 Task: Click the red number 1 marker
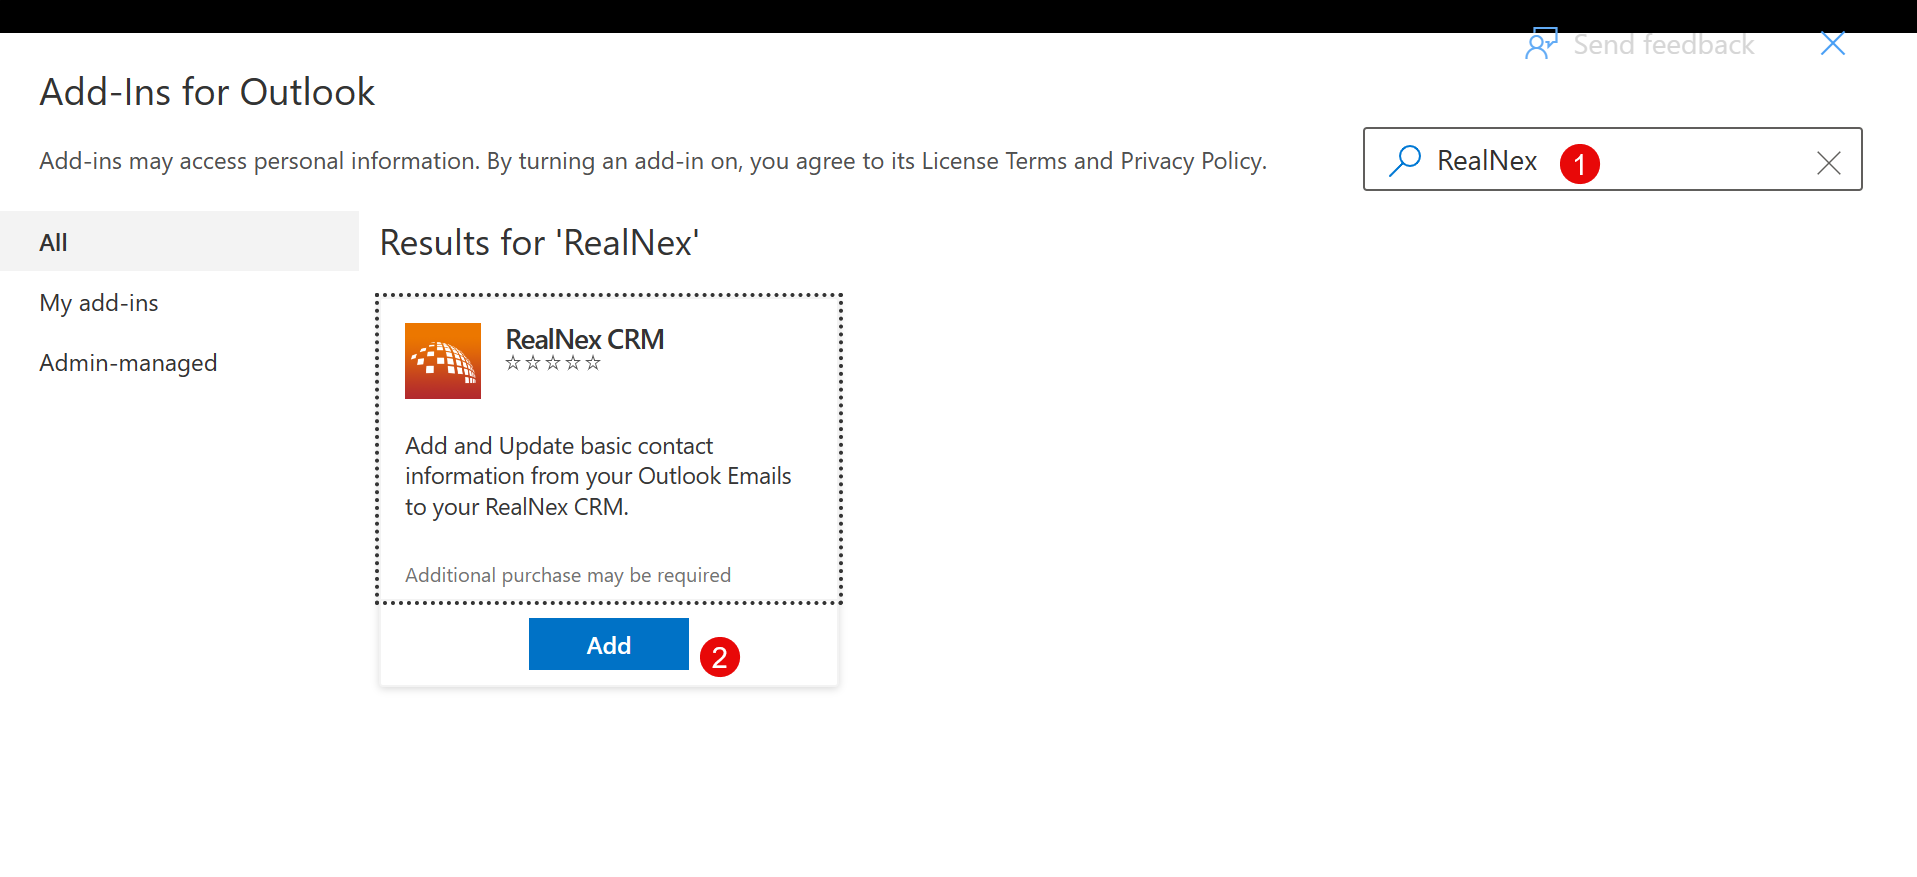coord(1580,163)
